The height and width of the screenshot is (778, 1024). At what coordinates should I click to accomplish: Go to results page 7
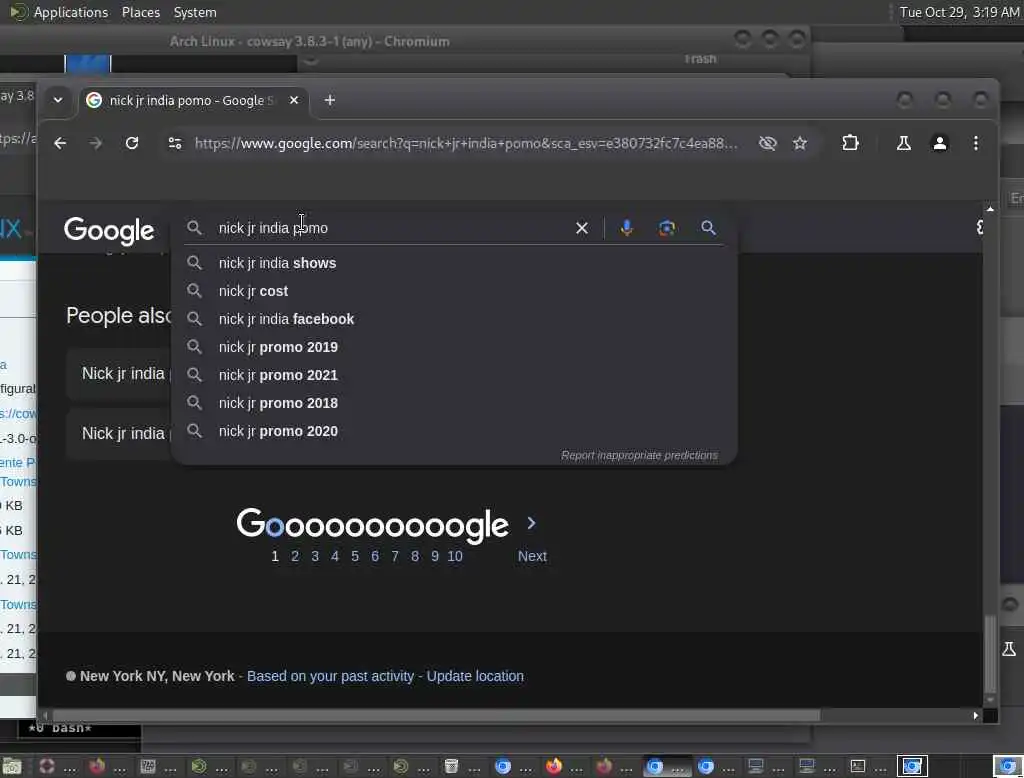(x=394, y=557)
